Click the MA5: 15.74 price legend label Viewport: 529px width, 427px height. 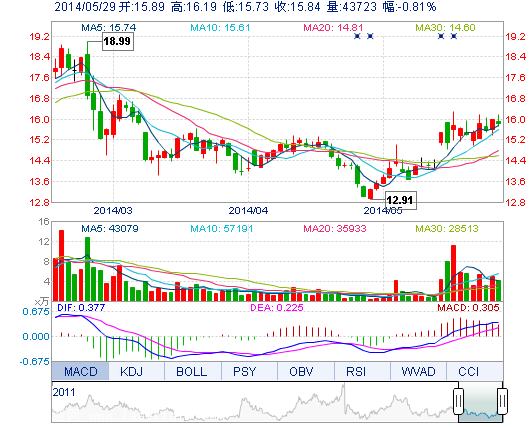click(109, 27)
